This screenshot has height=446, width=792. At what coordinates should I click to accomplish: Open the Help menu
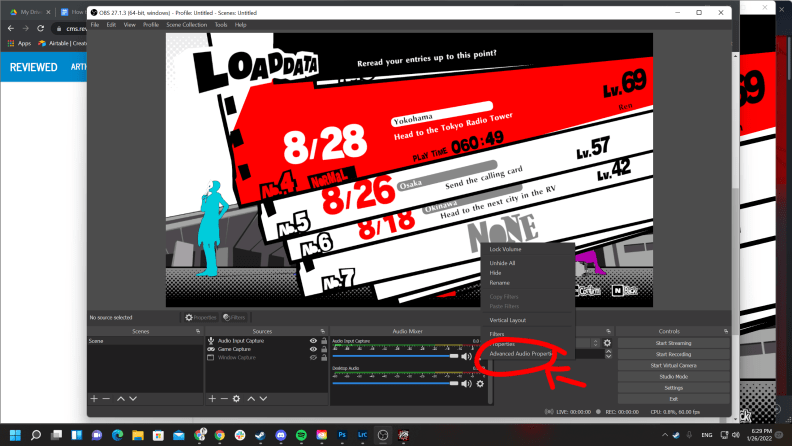coord(240,25)
